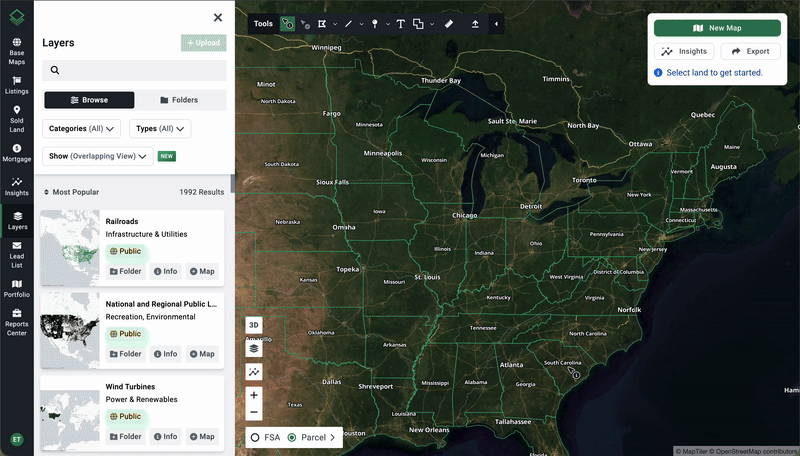Switch to the Folders tab

coord(180,100)
